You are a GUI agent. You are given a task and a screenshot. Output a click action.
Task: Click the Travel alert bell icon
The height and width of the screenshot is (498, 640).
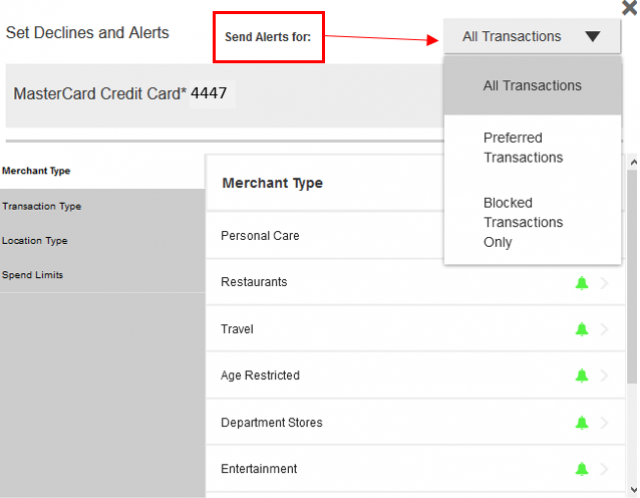coord(582,329)
